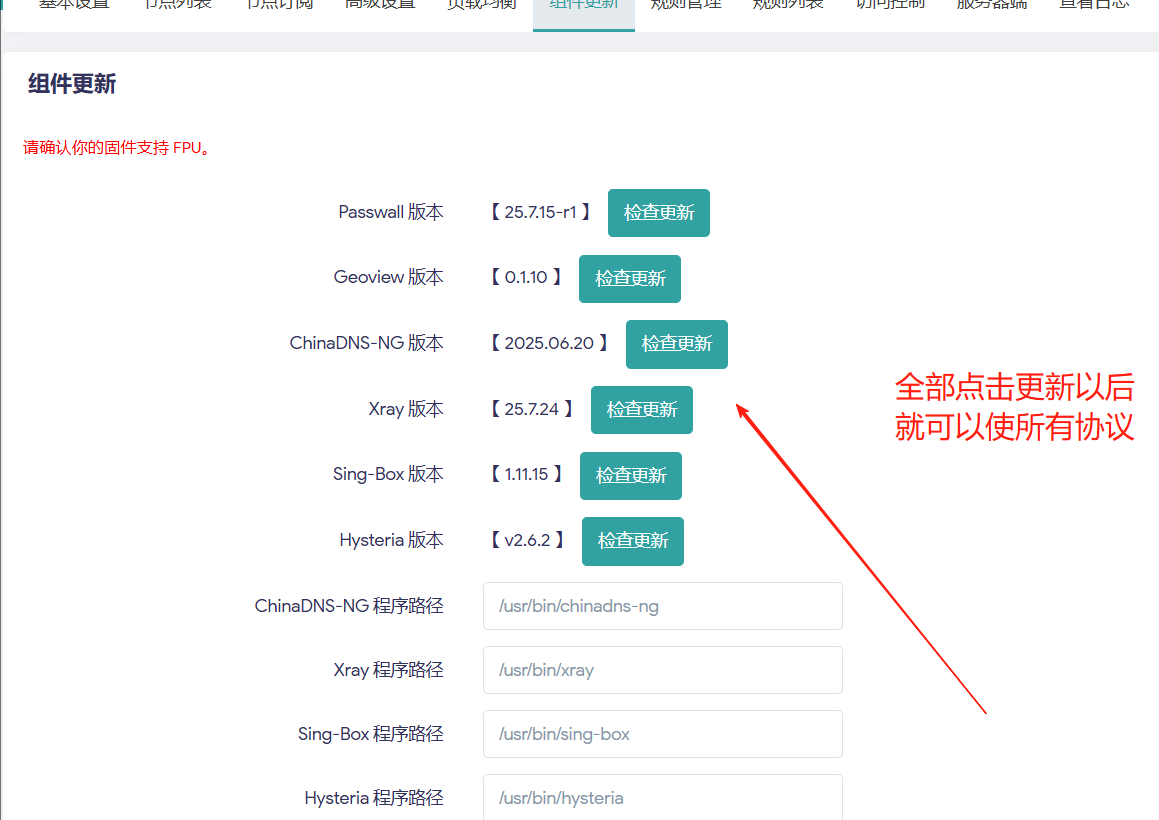Click the "Passwall 版本" label
1159x820 pixels.
tap(391, 212)
